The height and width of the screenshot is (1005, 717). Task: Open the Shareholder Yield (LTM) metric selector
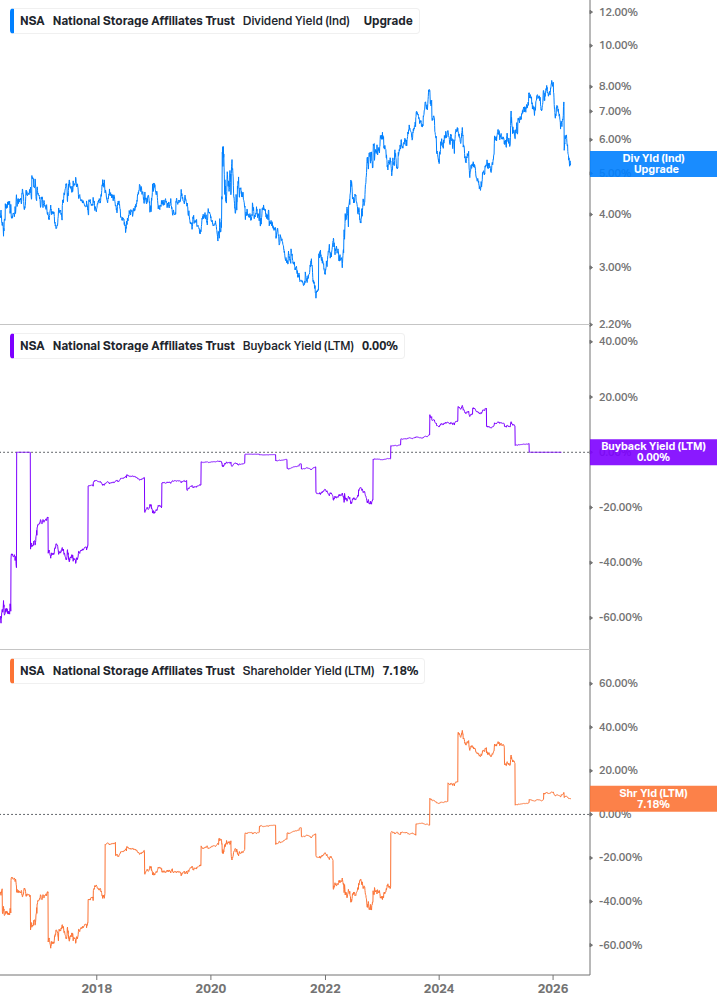309,670
